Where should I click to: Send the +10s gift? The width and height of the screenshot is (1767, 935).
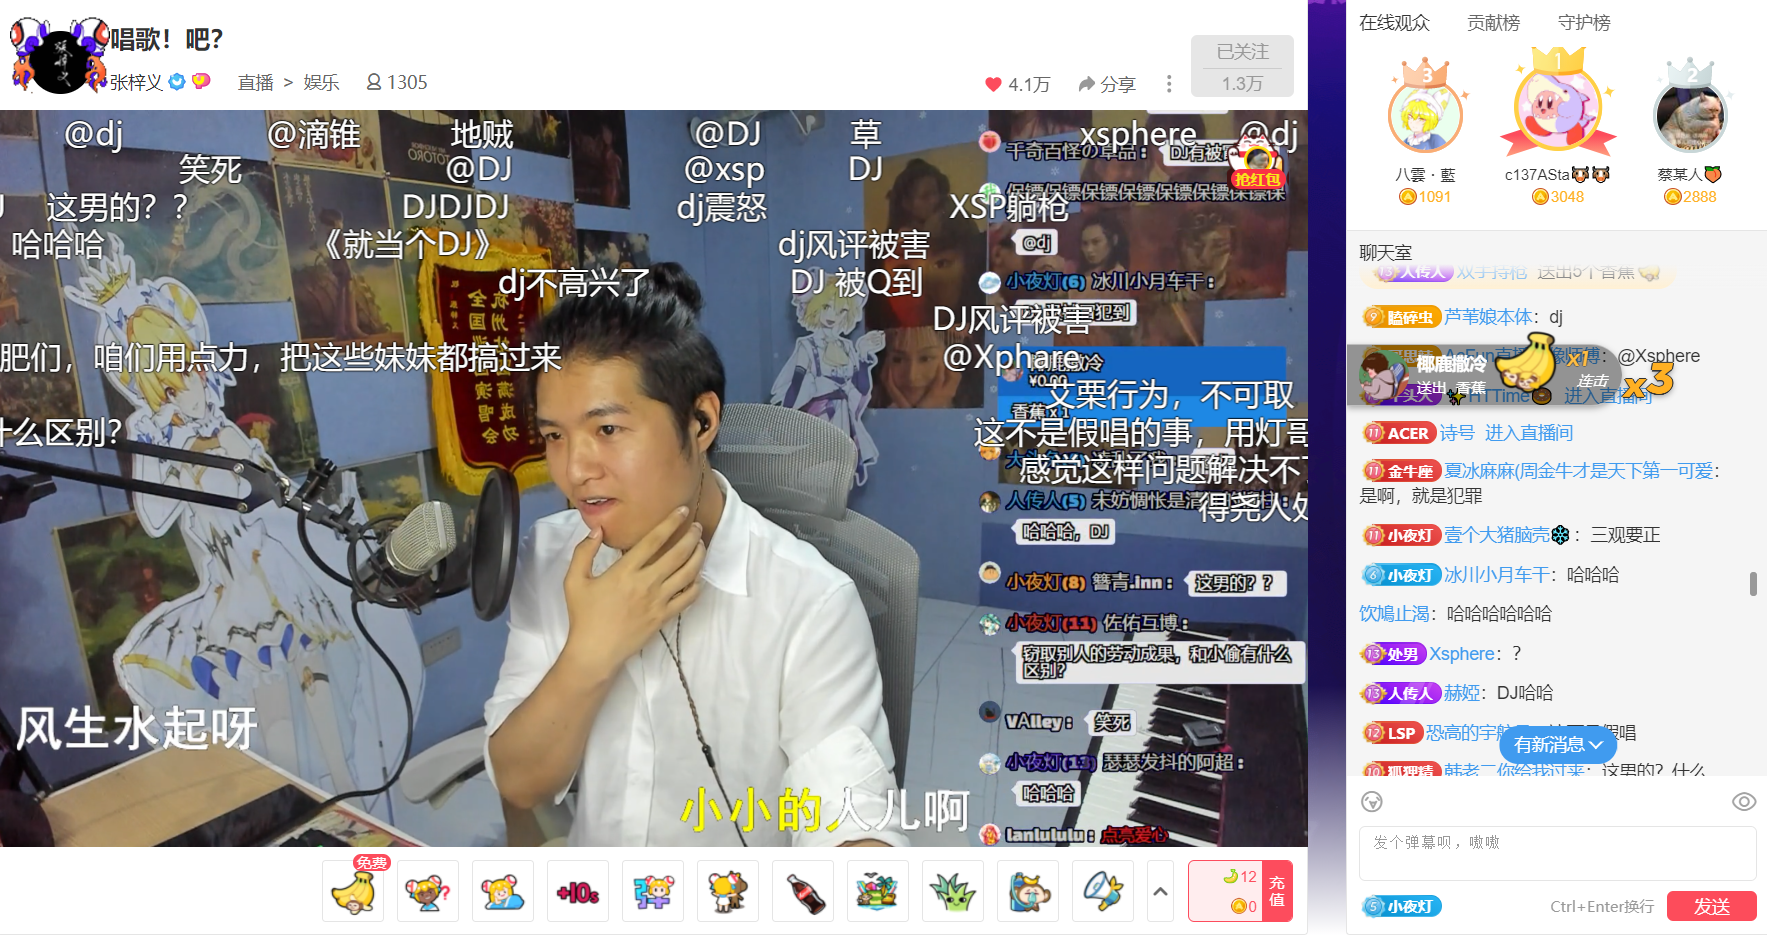[578, 890]
